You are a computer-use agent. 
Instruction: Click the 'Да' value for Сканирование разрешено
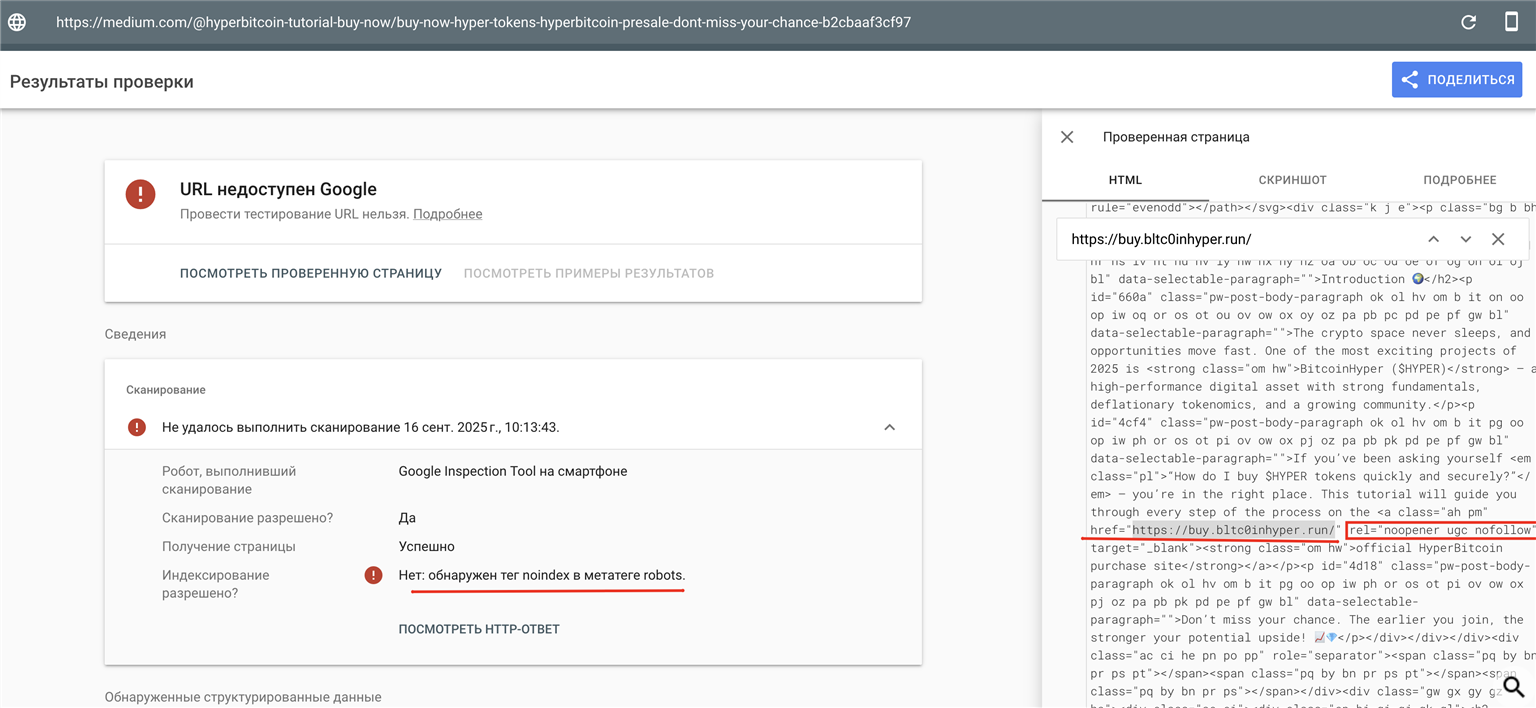(x=407, y=518)
